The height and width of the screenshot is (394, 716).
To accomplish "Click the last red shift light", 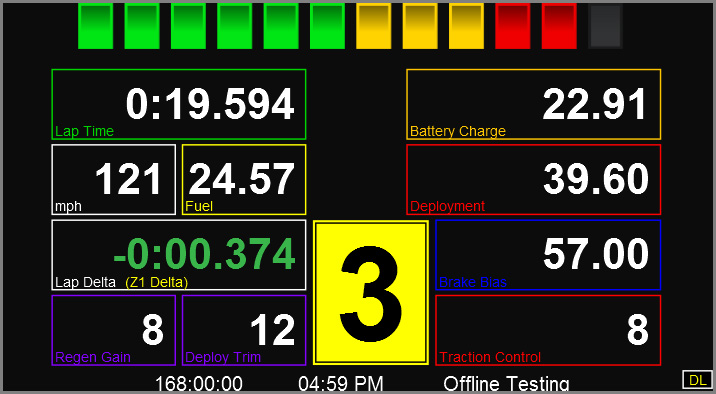I will (559, 26).
